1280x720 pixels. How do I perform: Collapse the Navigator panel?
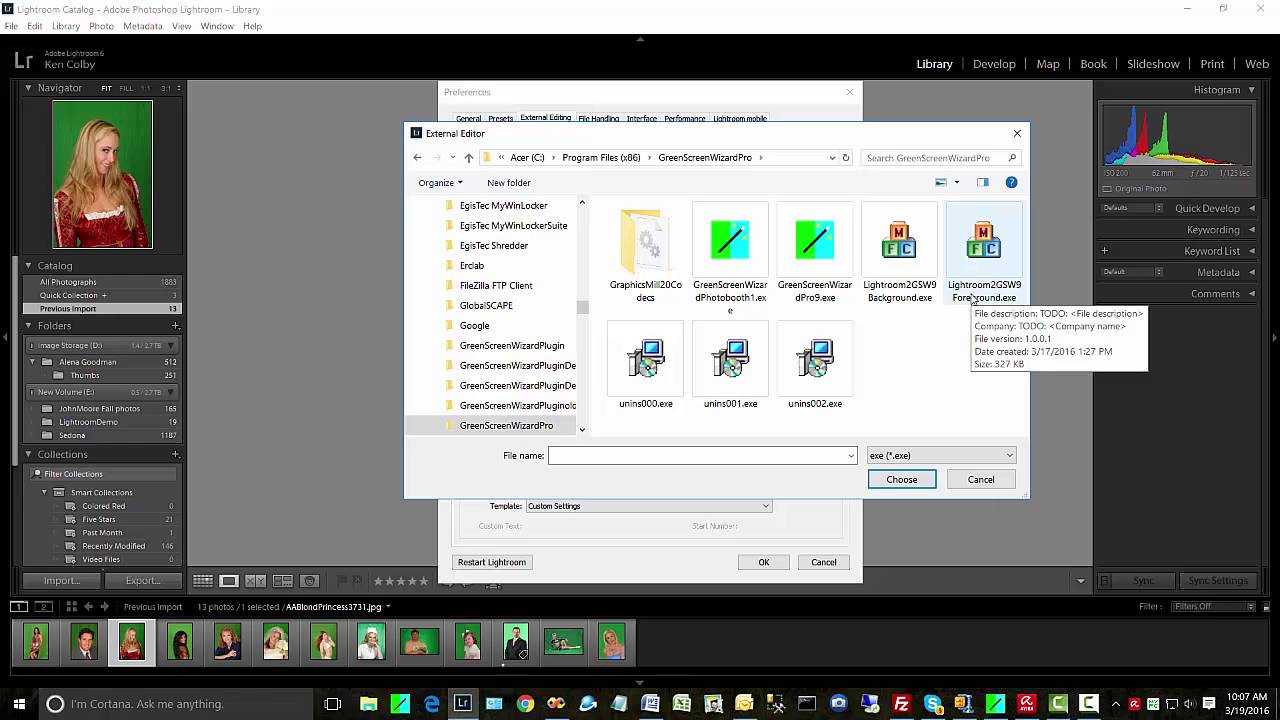[x=28, y=88]
